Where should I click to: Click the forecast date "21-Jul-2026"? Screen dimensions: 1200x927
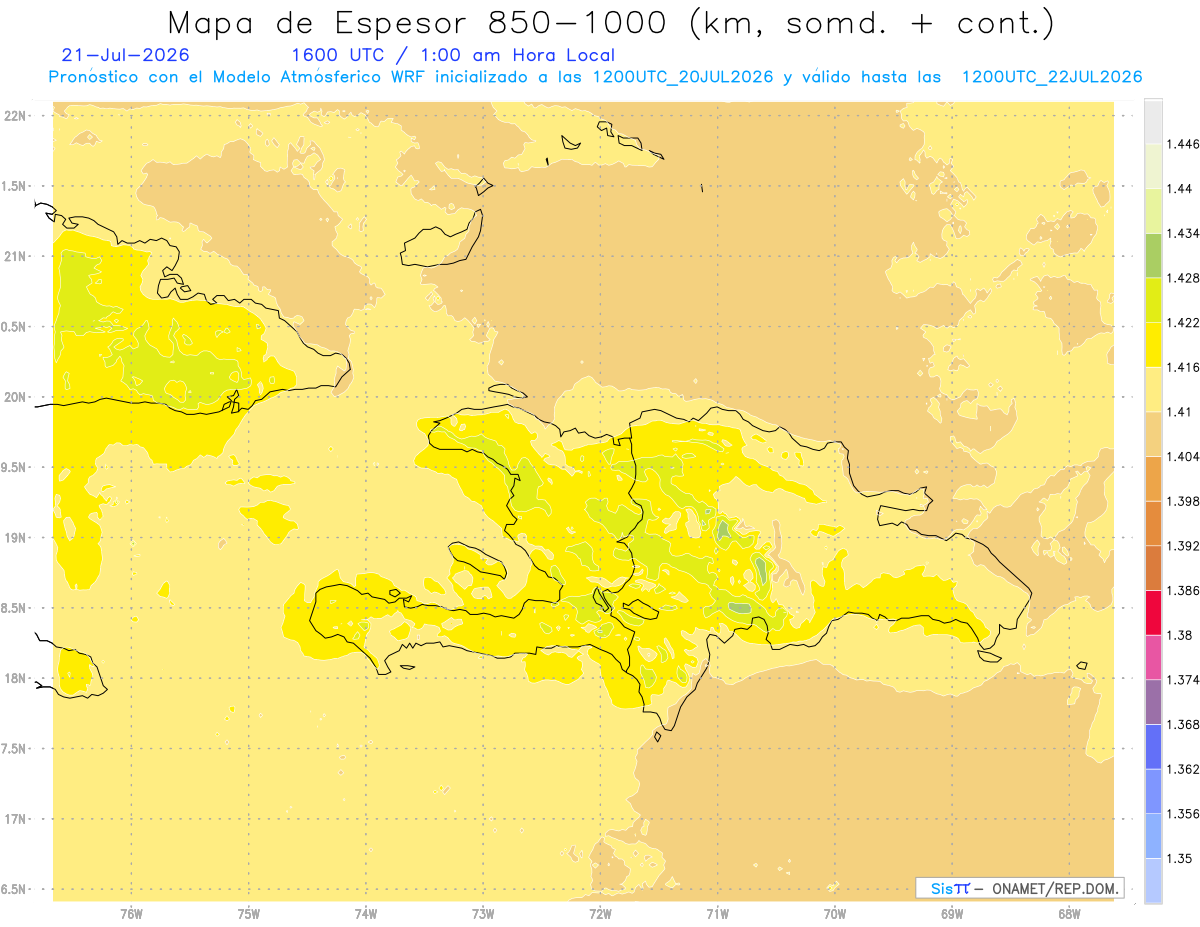125,55
